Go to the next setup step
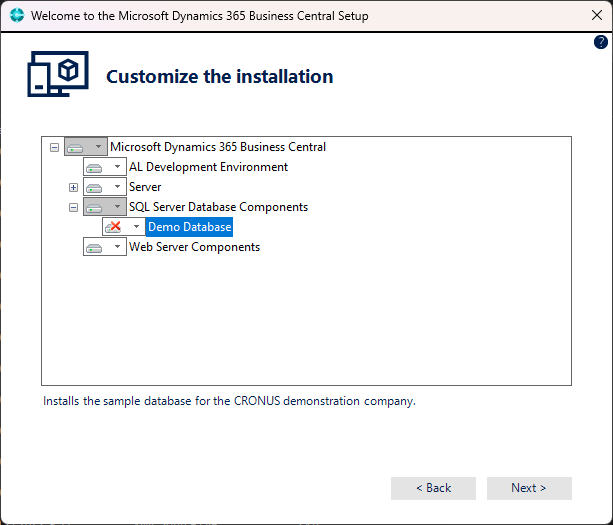This screenshot has width=613, height=525. [529, 488]
